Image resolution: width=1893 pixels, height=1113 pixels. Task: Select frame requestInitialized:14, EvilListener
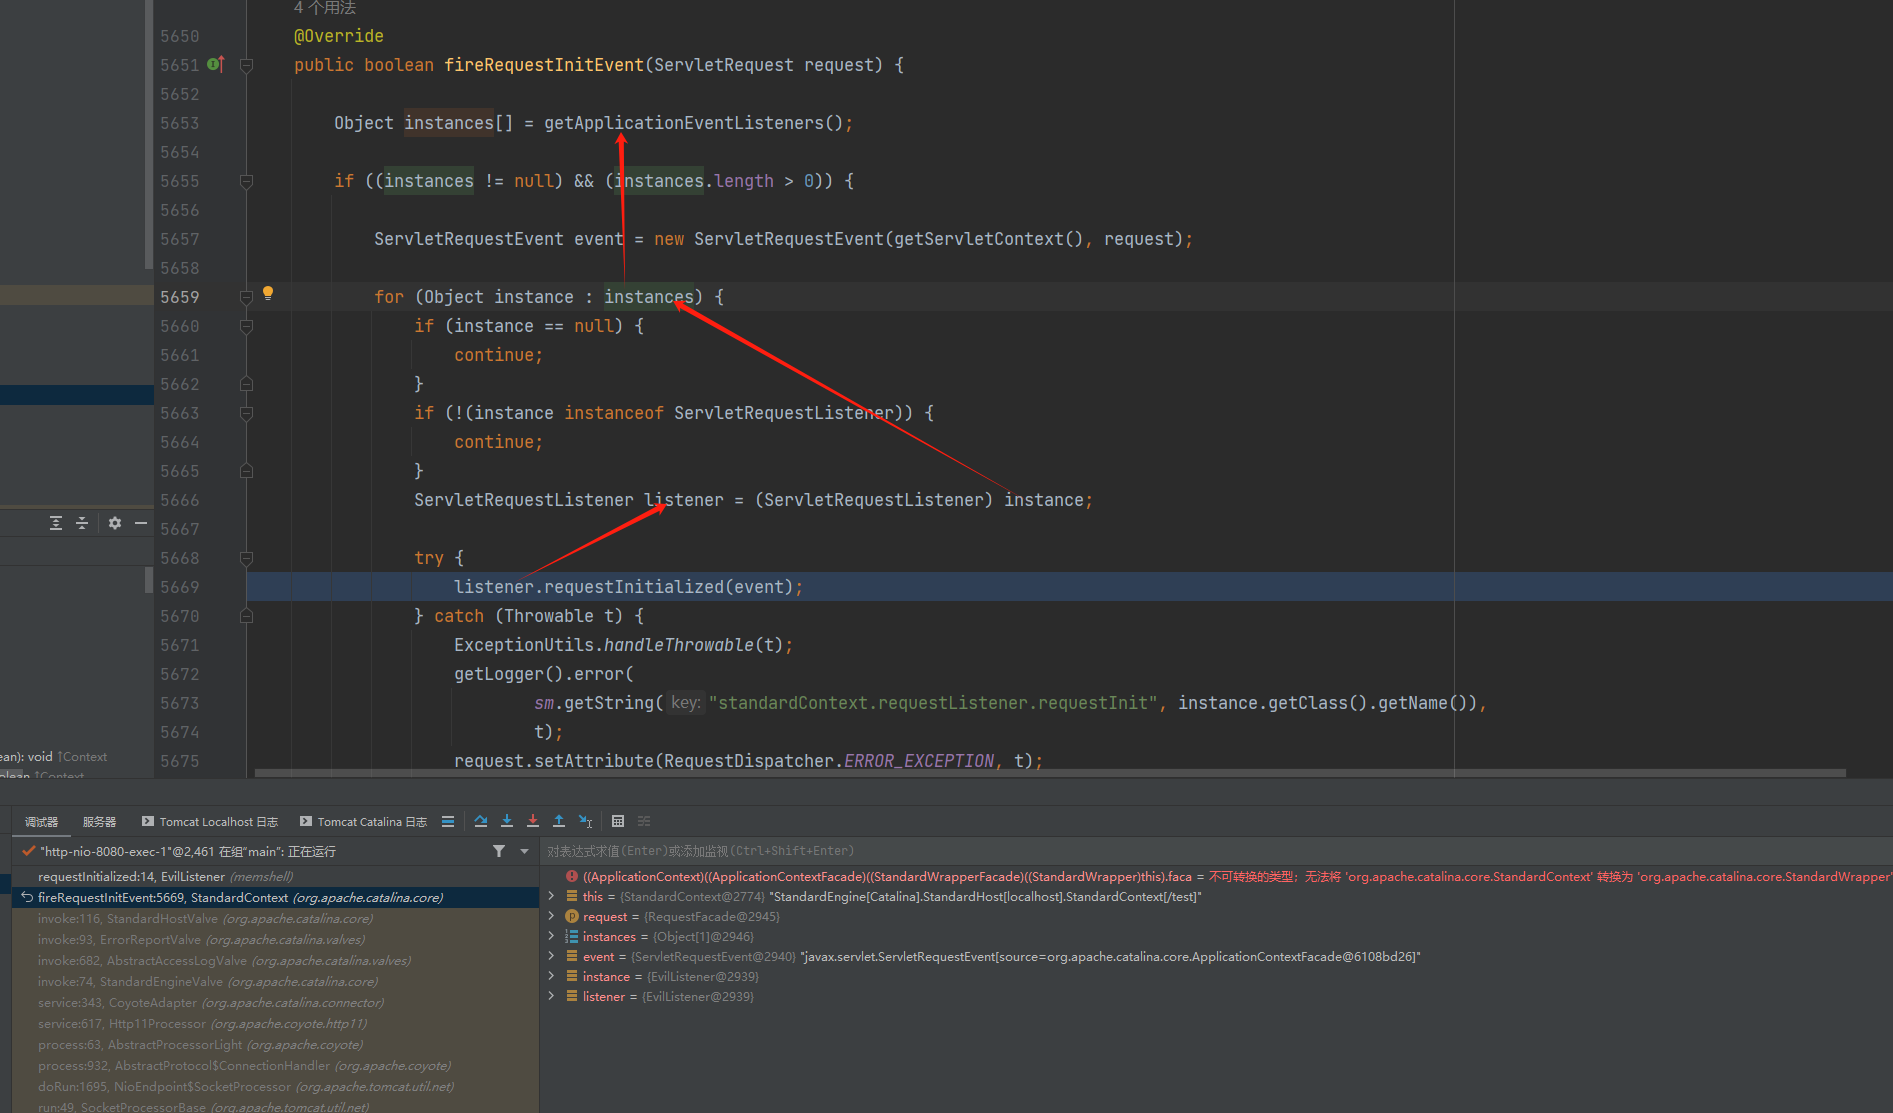pos(275,876)
